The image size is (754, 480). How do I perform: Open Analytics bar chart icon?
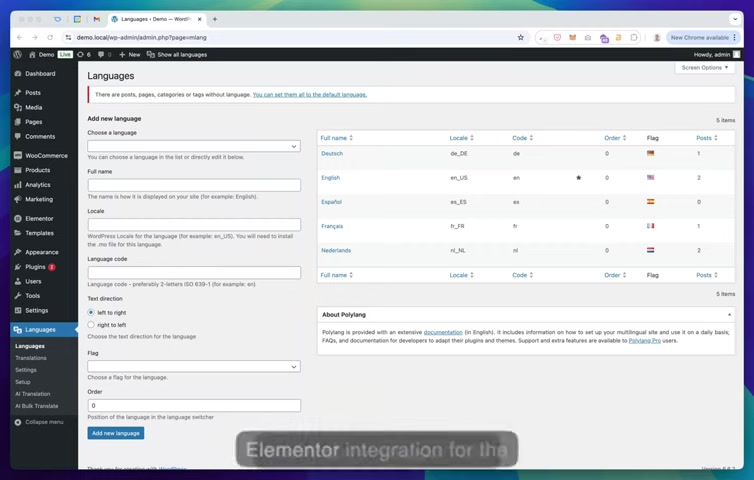(18, 185)
